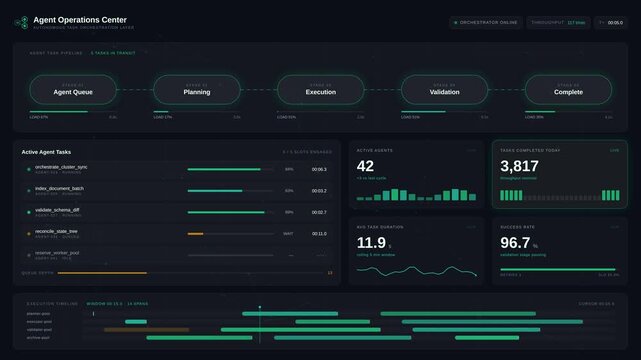Screen dimensions: 641x360
Task: Click progress bar of validate_schema_diff
Action: pyautogui.click(x=231, y=212)
